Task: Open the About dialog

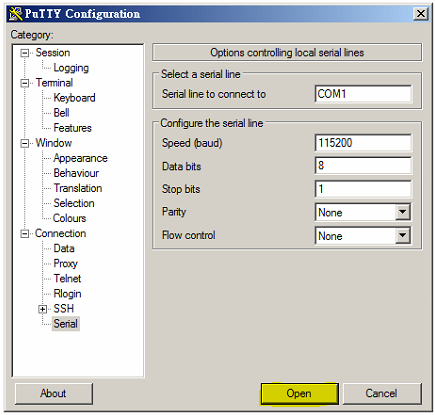Action: (53, 394)
